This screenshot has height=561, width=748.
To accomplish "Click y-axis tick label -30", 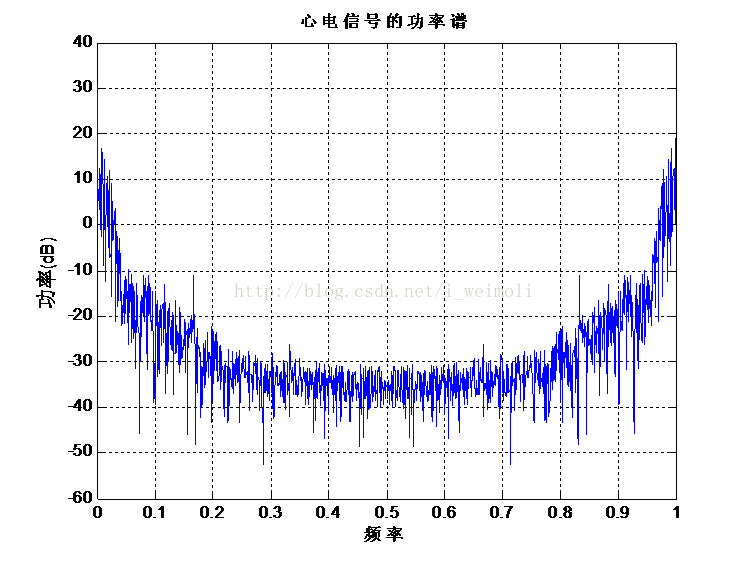I will click(x=80, y=361).
